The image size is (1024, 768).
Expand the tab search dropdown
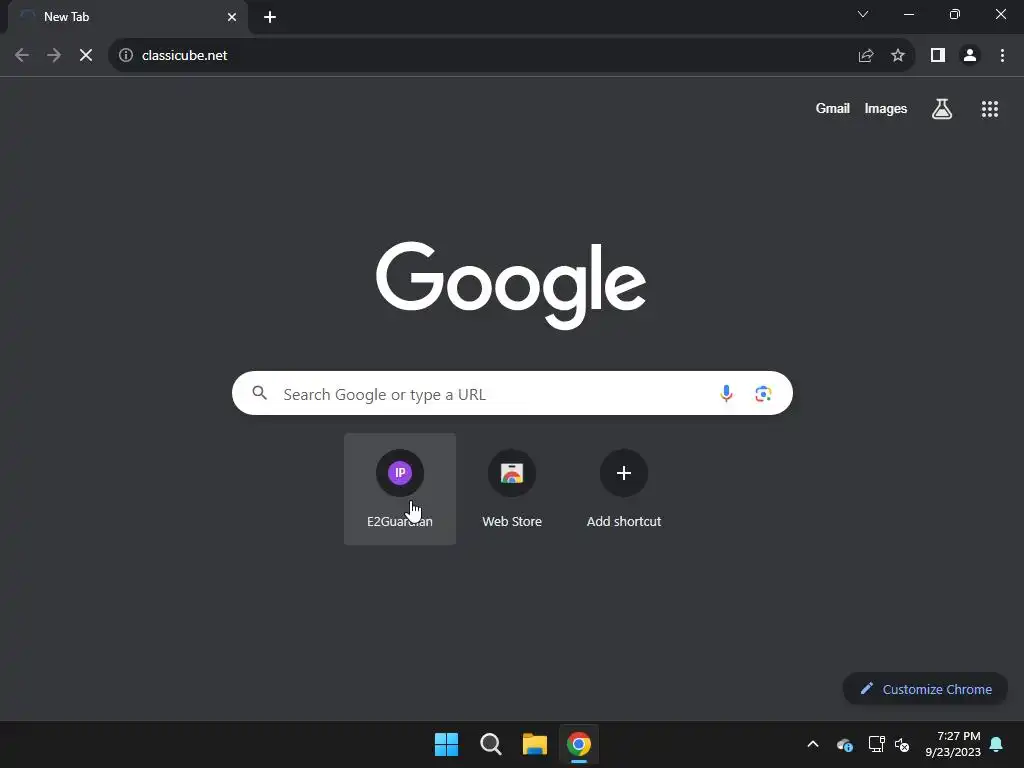863,14
